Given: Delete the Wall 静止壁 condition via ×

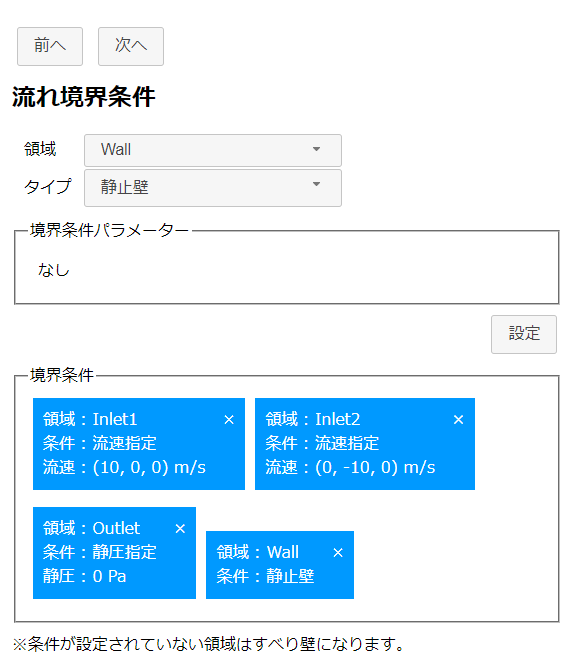Looking at the screenshot, I should pos(338,553).
